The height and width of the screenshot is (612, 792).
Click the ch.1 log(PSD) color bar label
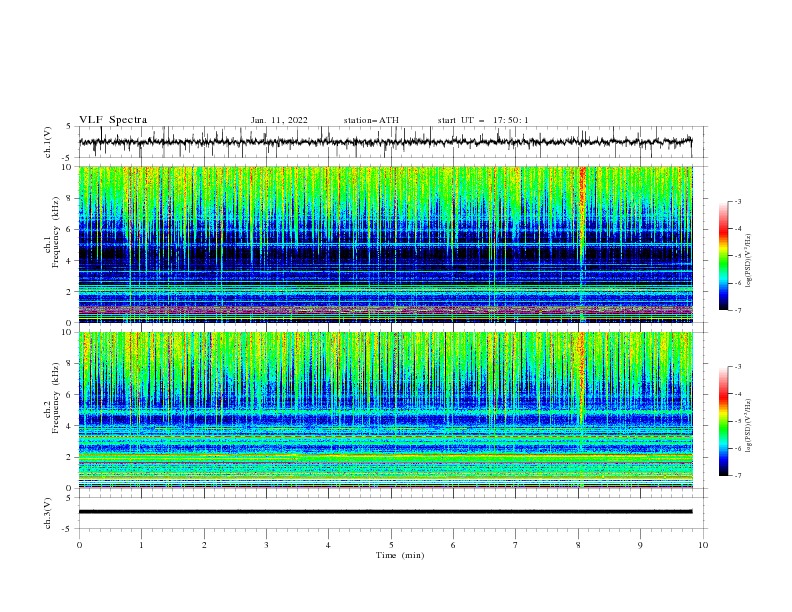pos(749,261)
